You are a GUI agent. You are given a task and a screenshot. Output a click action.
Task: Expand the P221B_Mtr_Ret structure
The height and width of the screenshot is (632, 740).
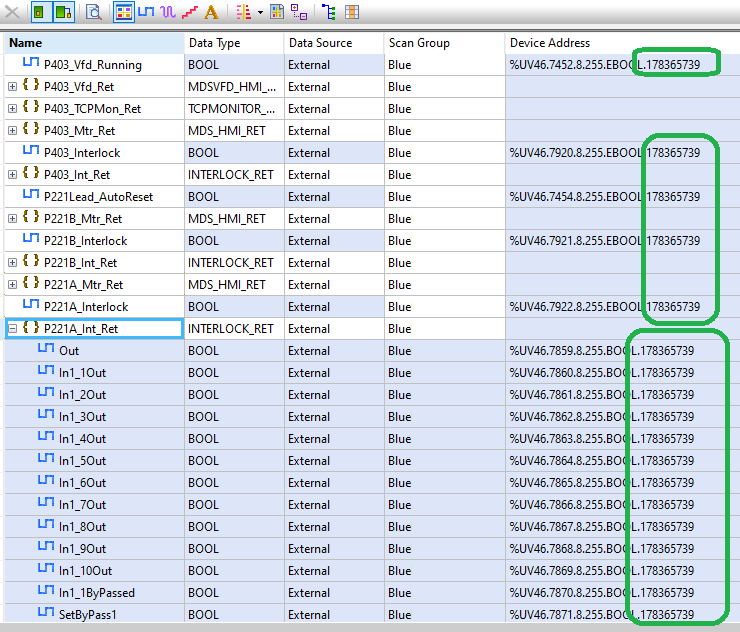(13, 219)
